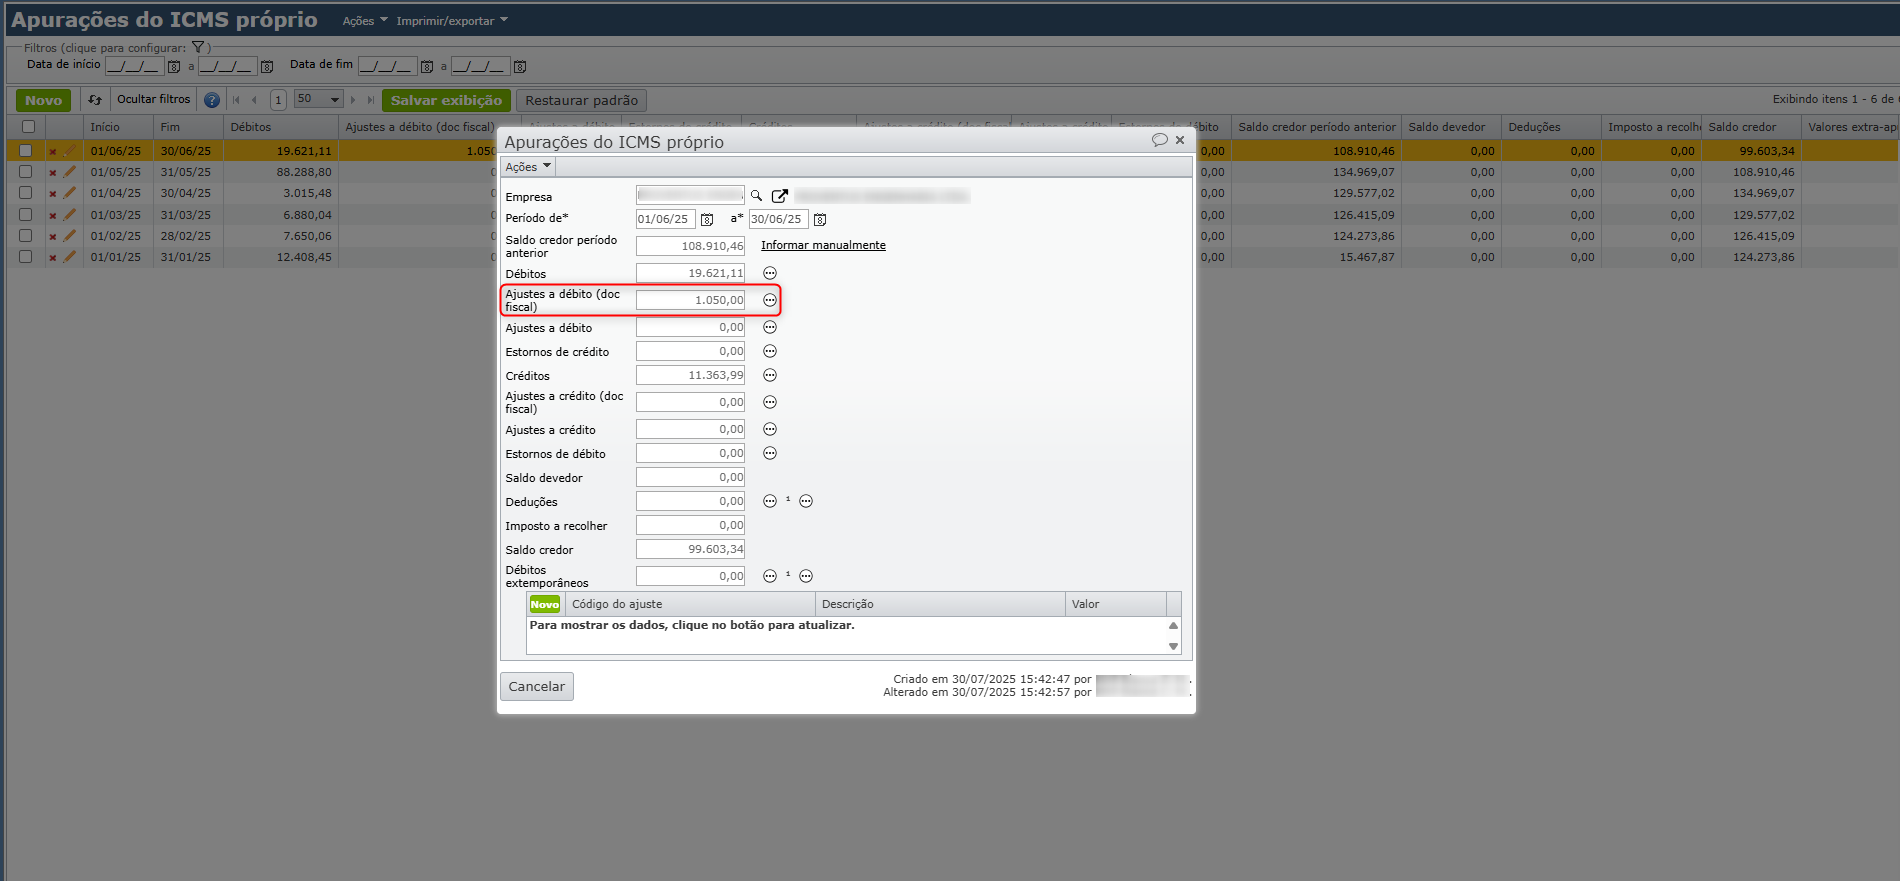Open the page size dropdown showing 50

(x=319, y=99)
